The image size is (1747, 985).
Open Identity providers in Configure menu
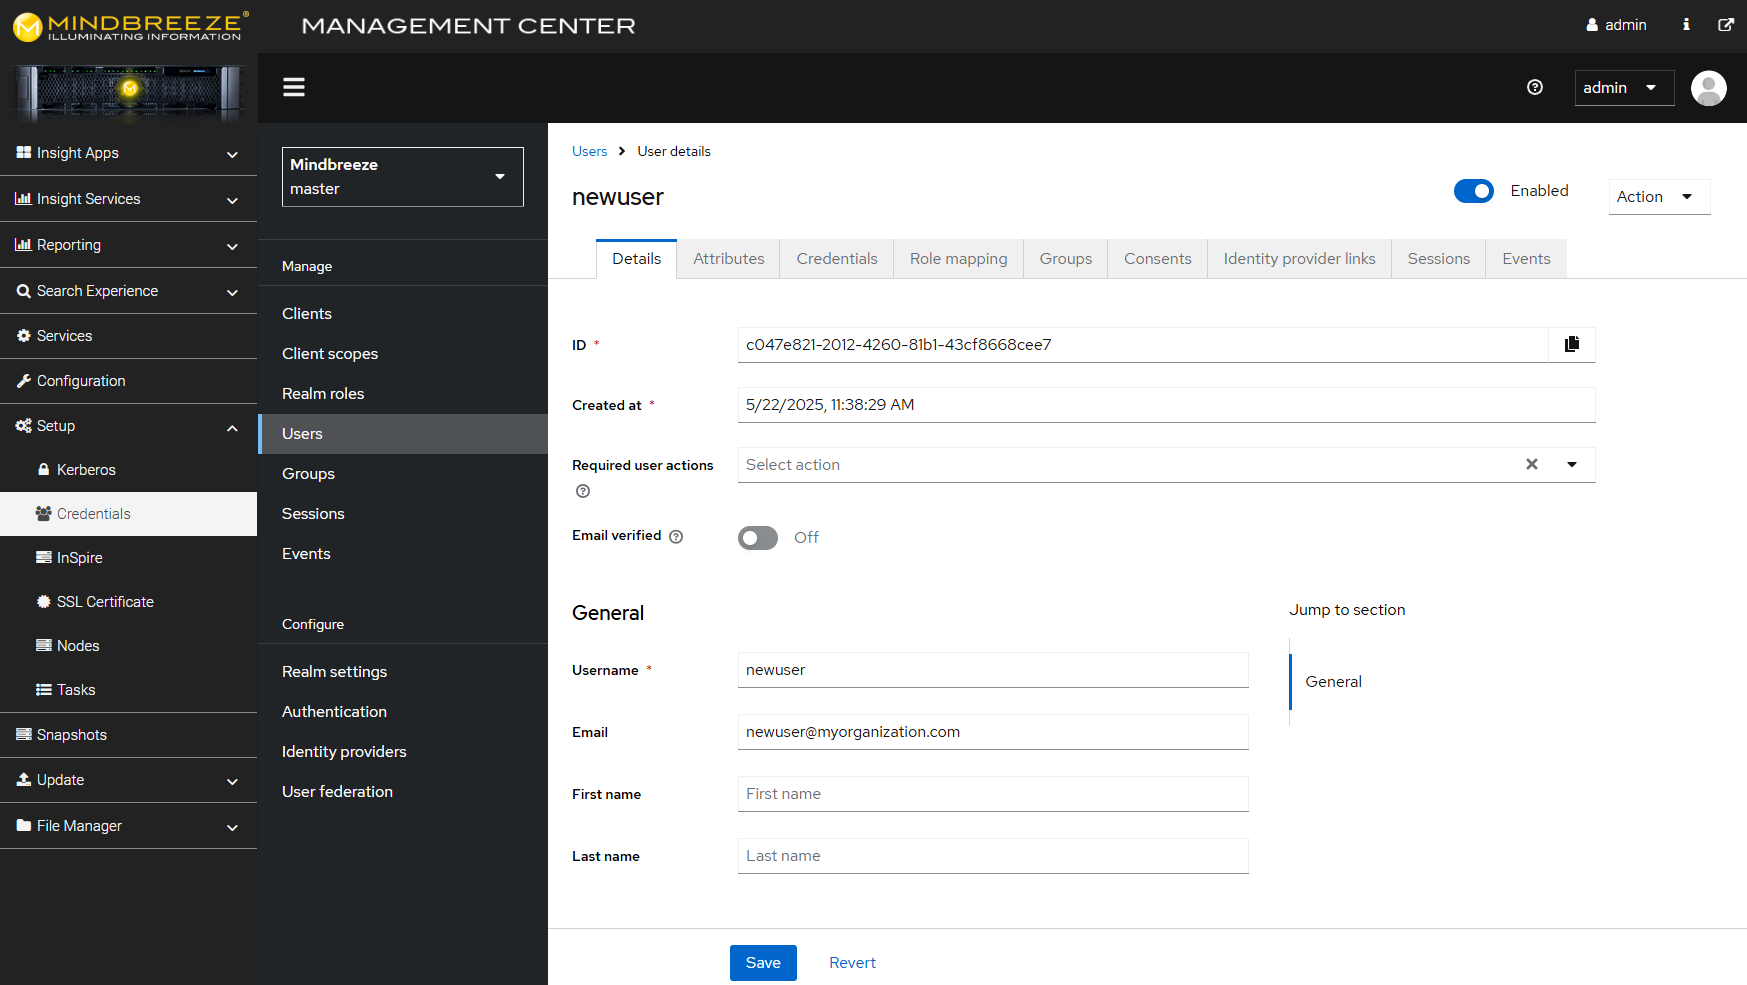click(403, 752)
